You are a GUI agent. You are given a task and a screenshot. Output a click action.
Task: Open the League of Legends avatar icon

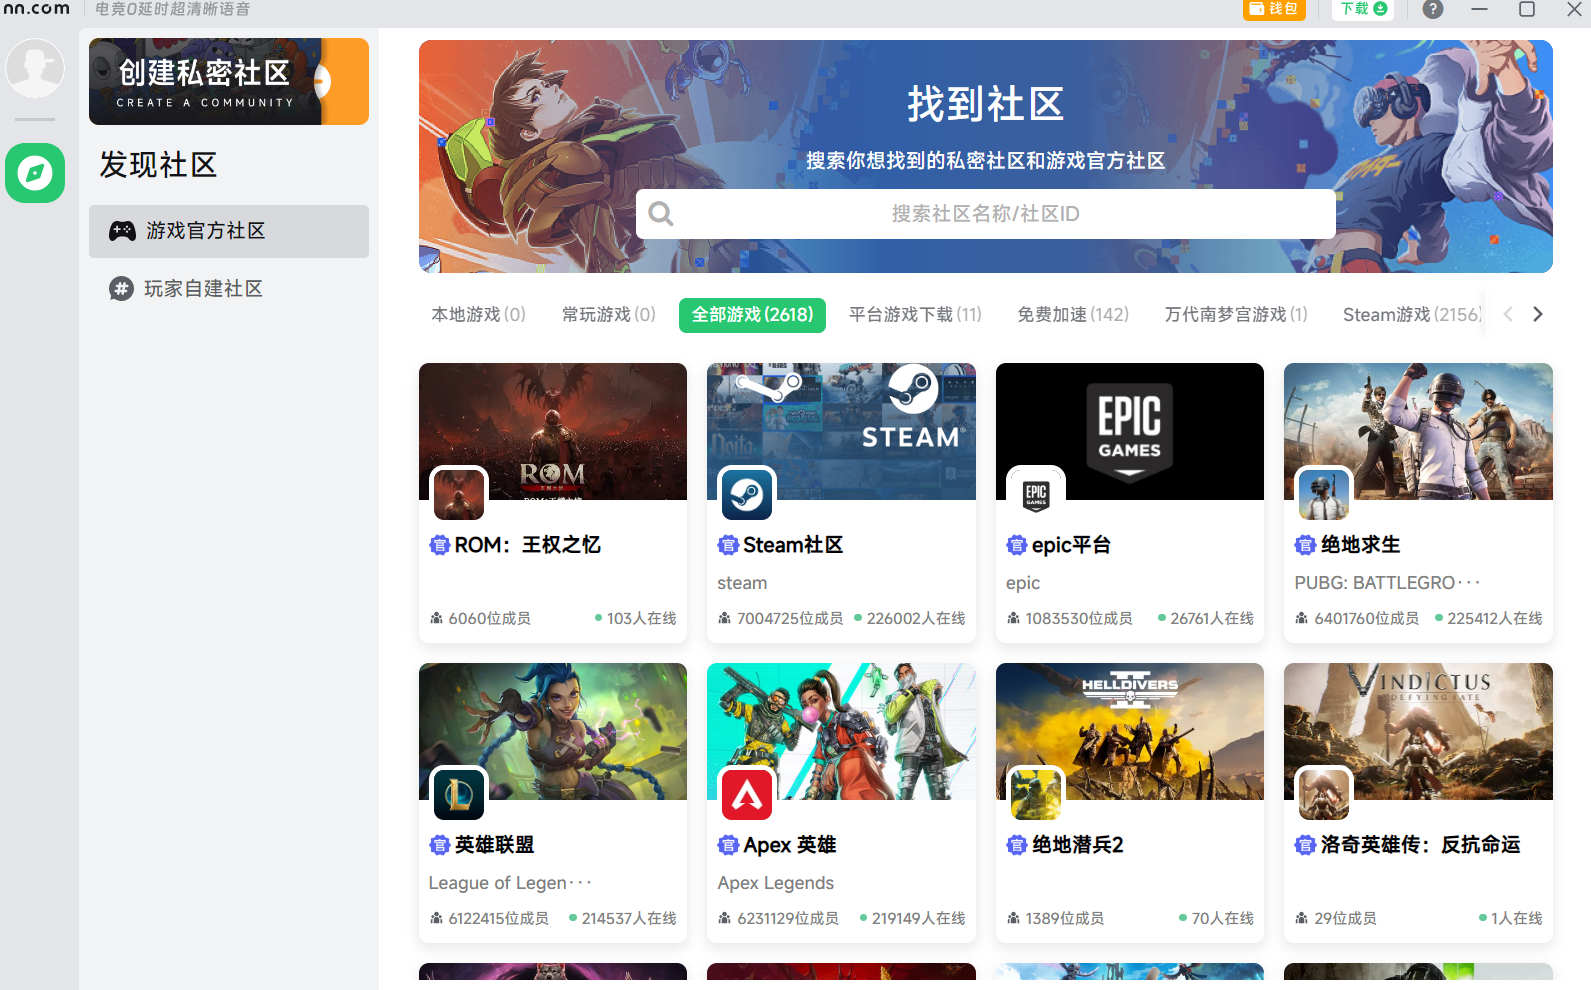click(459, 794)
